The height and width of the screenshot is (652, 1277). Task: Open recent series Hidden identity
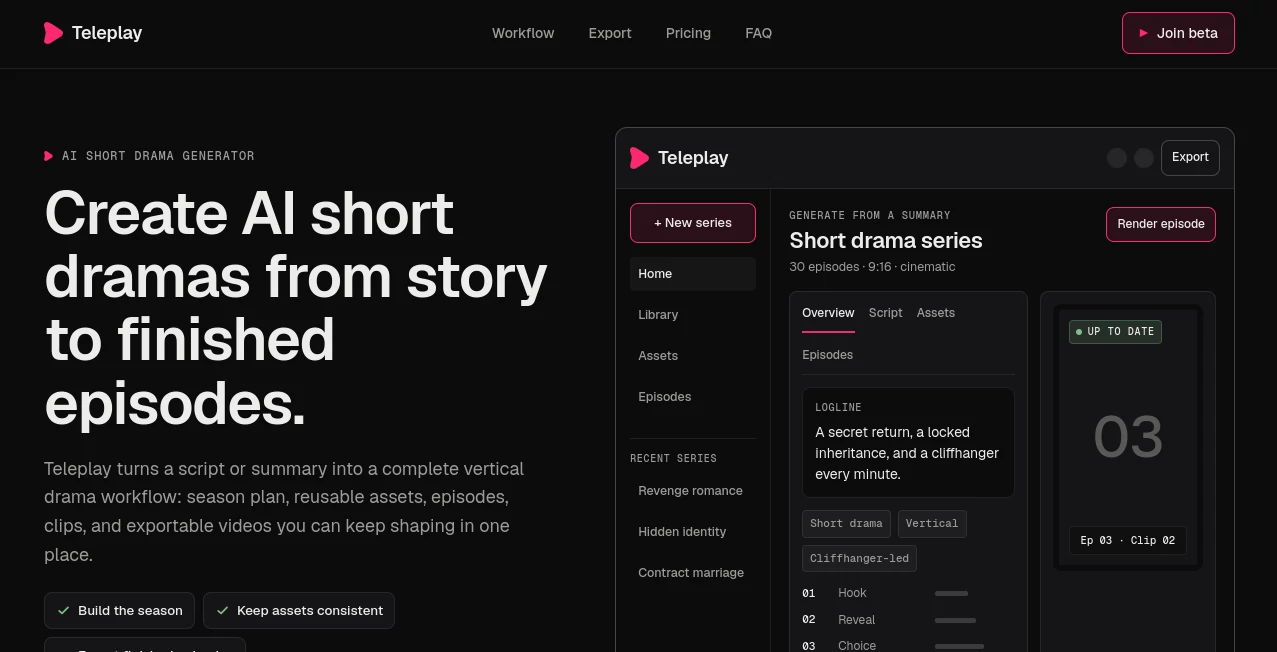693,532
